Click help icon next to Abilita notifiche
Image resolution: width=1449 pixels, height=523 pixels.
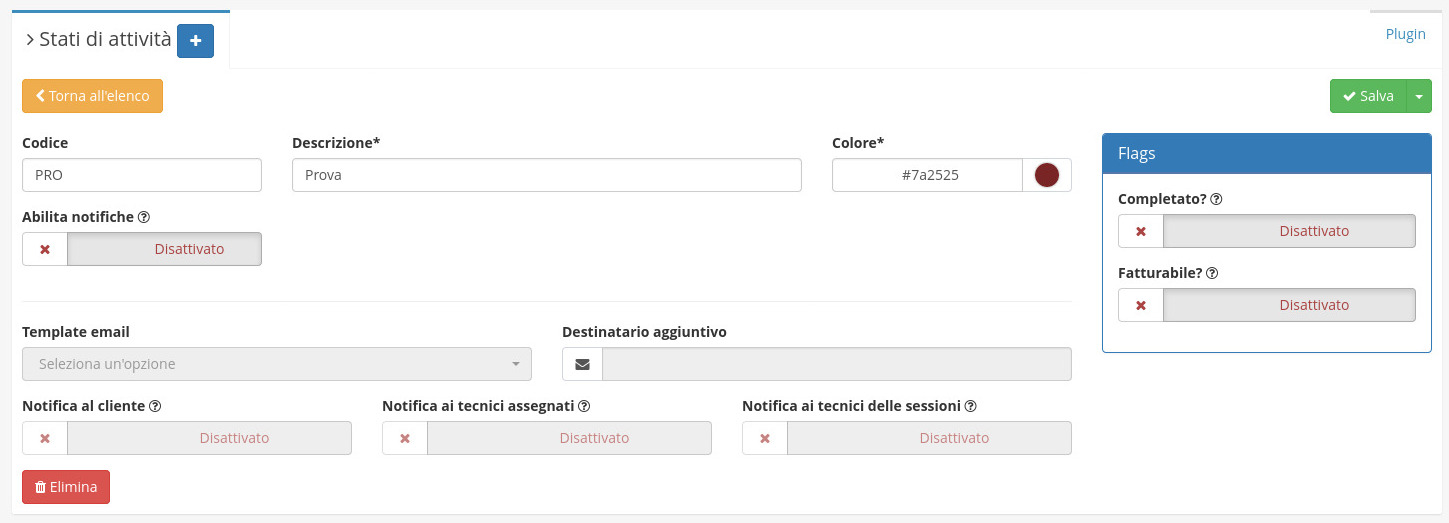coord(144,217)
